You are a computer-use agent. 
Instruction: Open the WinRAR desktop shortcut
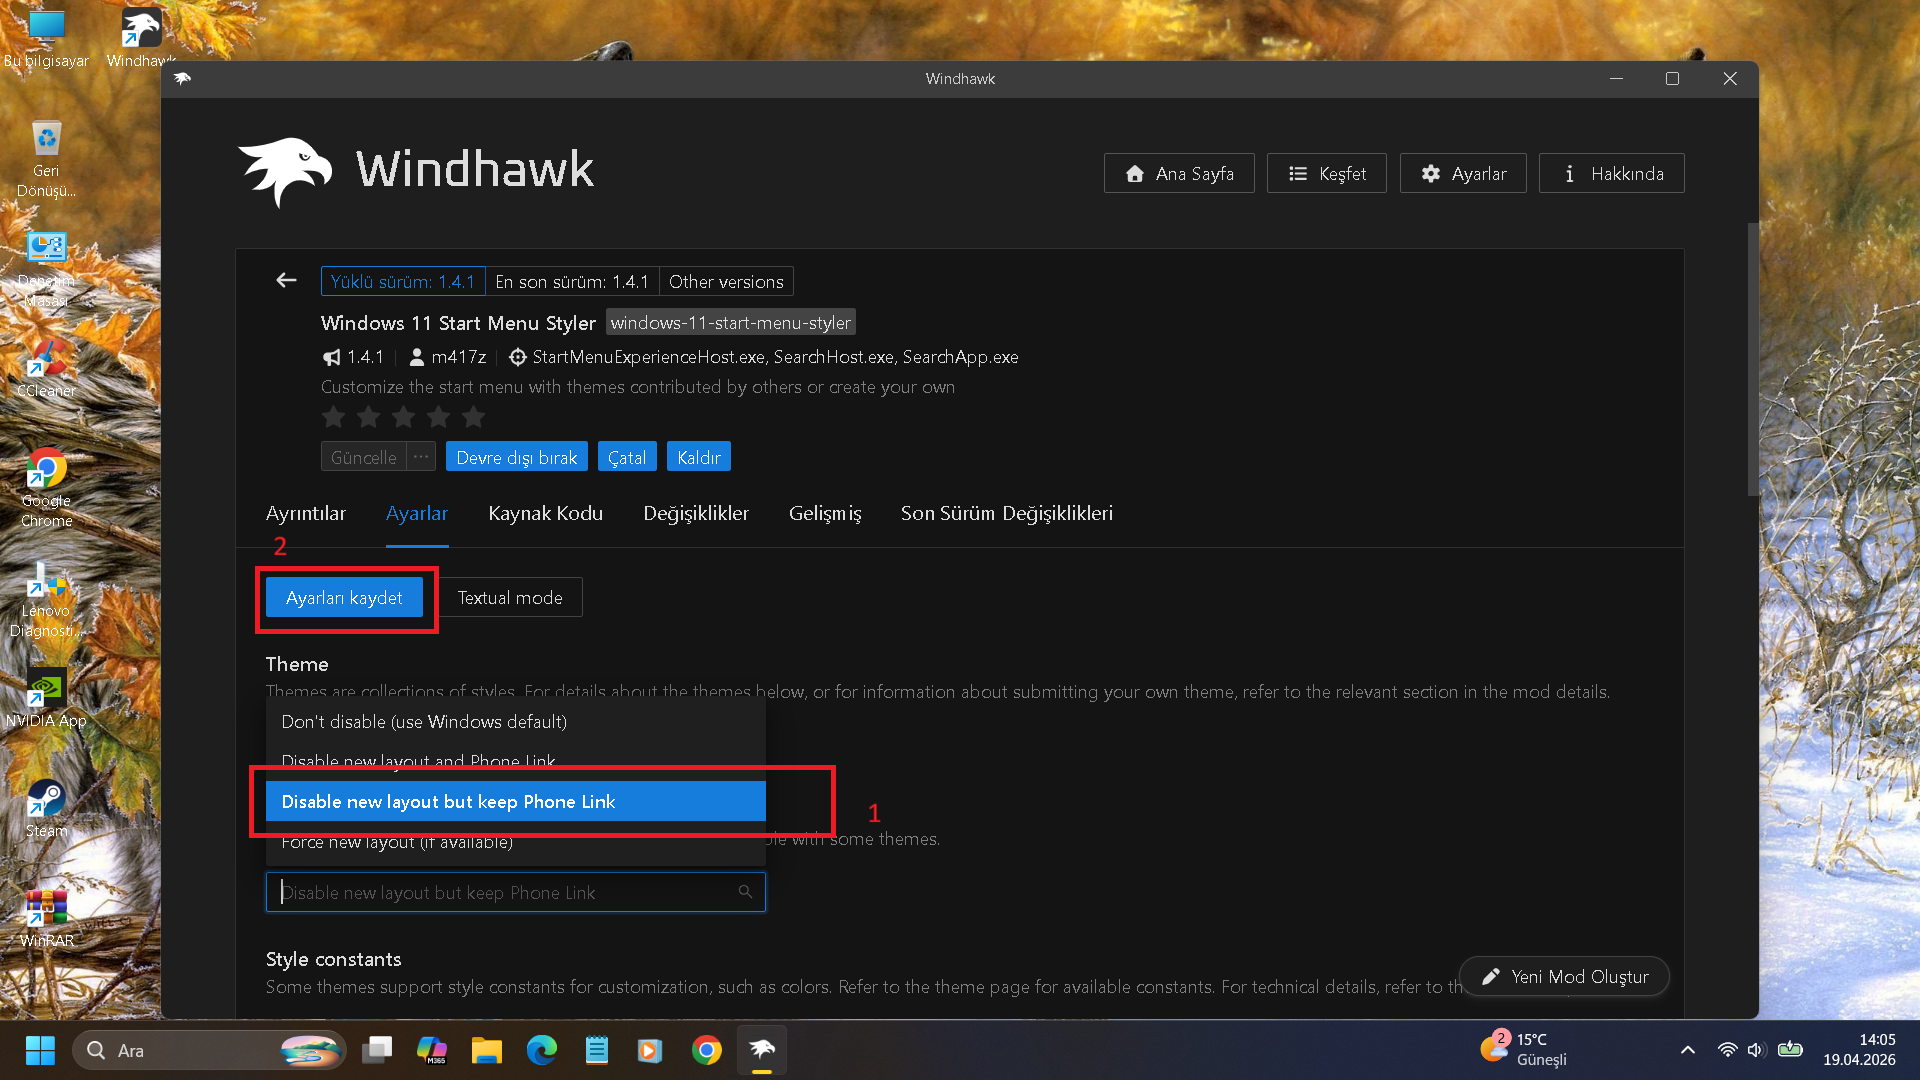point(46,918)
